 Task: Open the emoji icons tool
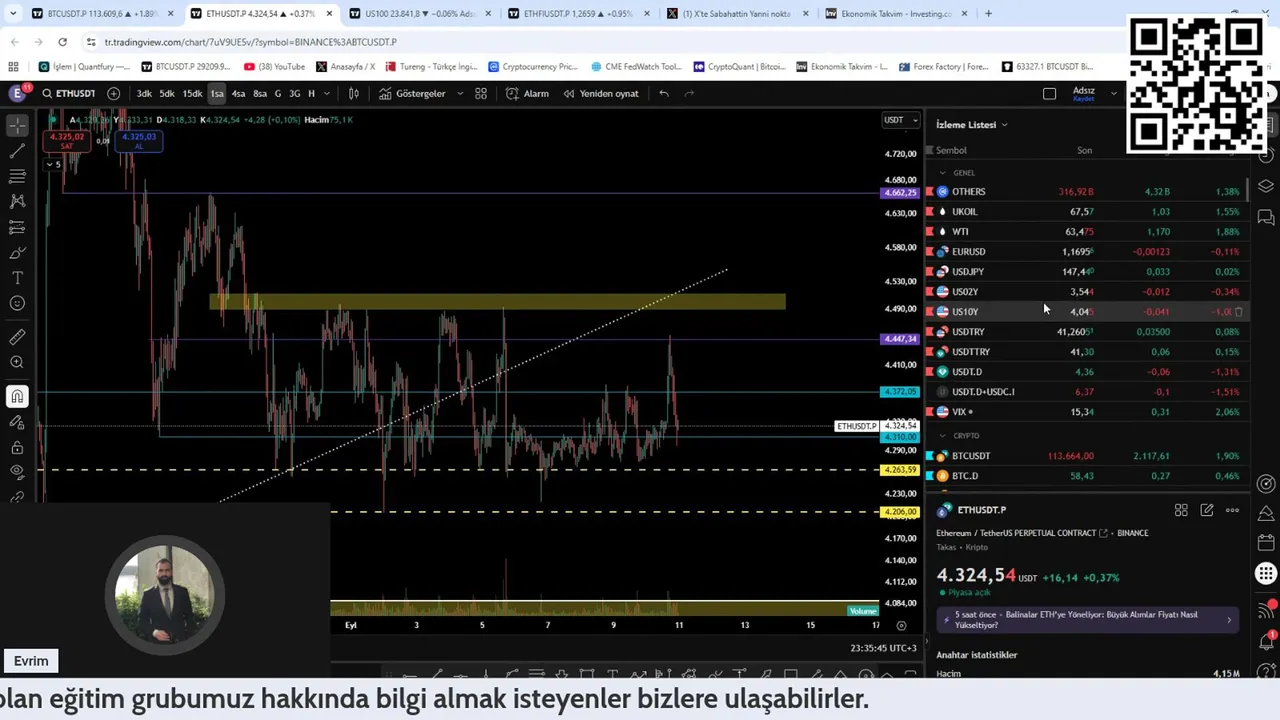click(x=17, y=303)
